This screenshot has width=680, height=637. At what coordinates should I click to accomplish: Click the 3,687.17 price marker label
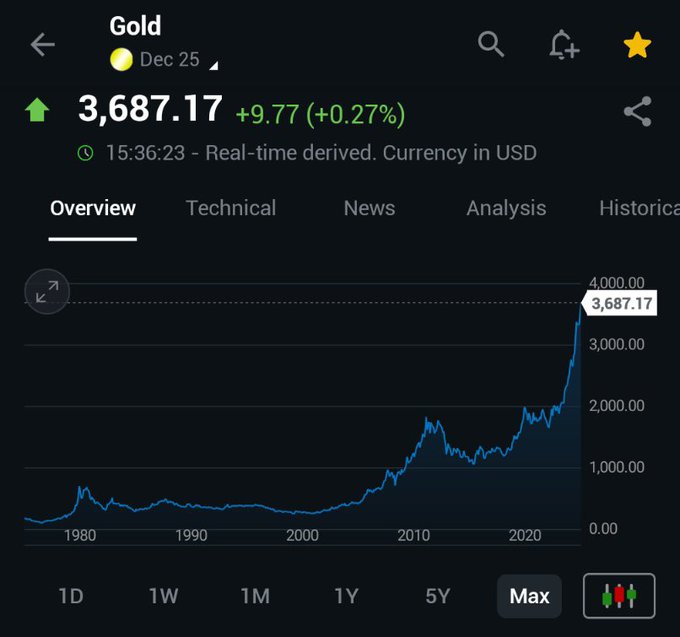coord(619,303)
